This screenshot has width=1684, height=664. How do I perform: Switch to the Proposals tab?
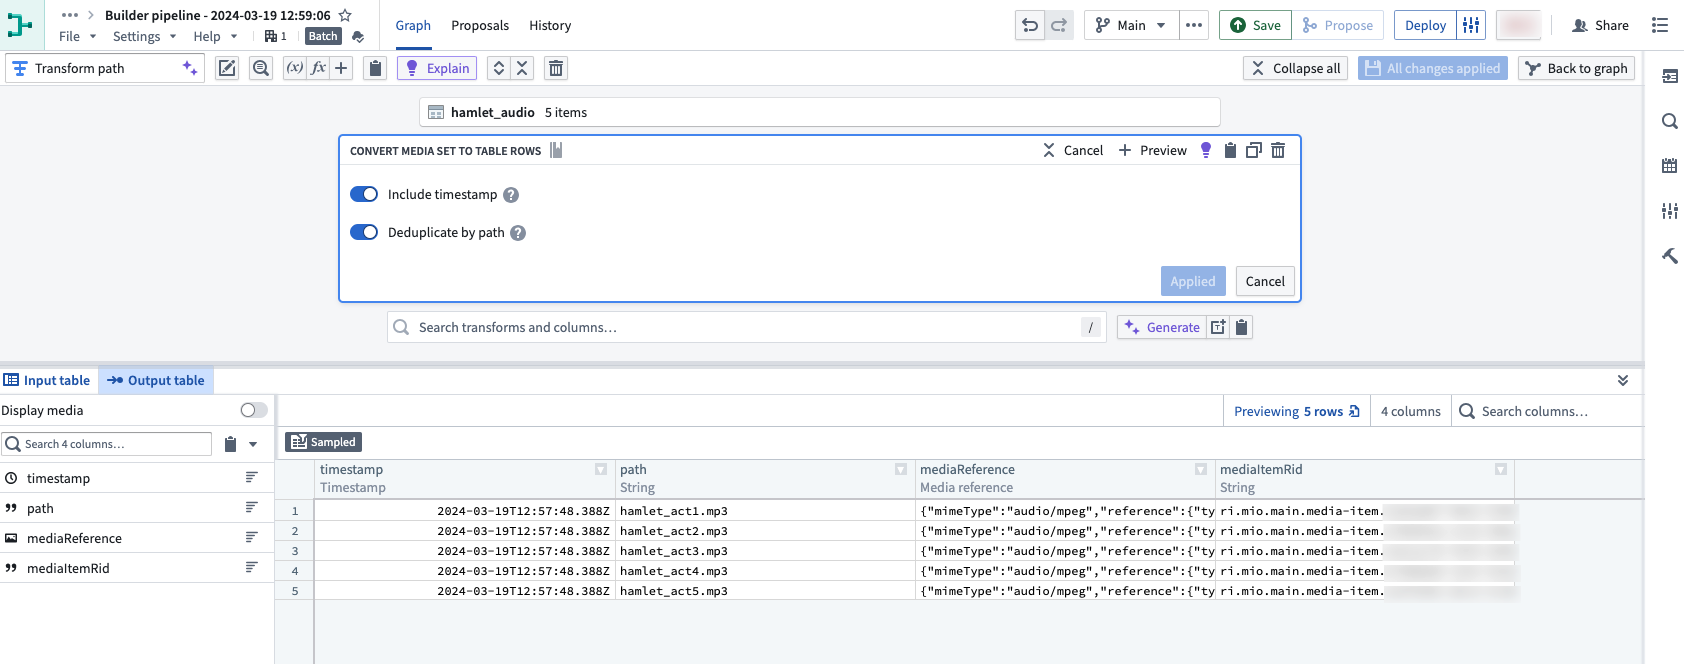click(x=480, y=25)
